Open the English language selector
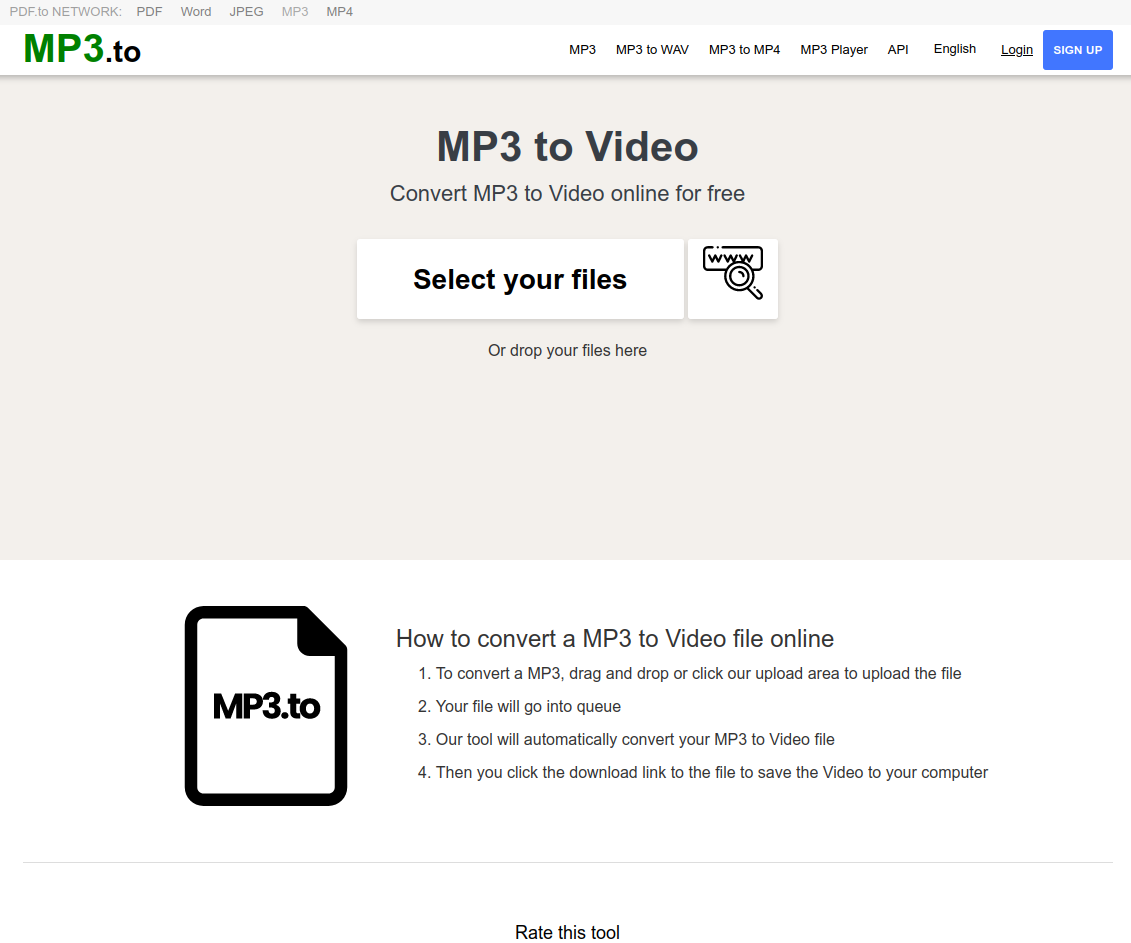The width and height of the screenshot is (1131, 943). (954, 49)
